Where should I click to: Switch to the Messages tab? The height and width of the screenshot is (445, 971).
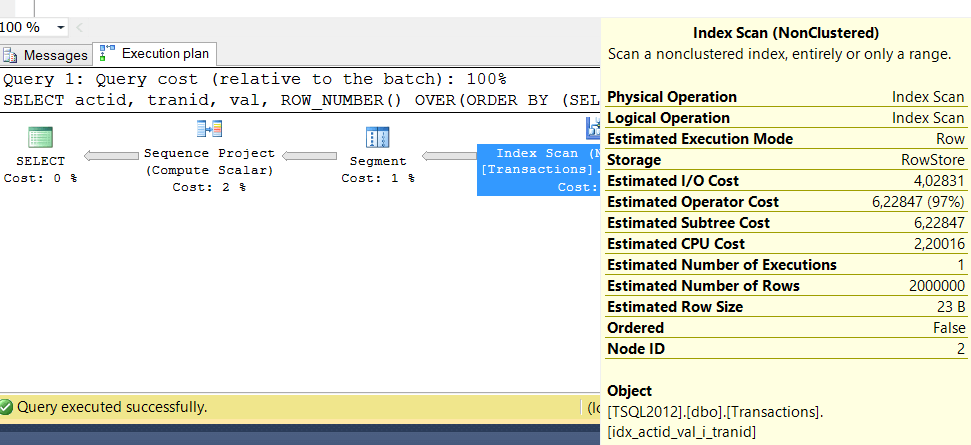point(46,55)
